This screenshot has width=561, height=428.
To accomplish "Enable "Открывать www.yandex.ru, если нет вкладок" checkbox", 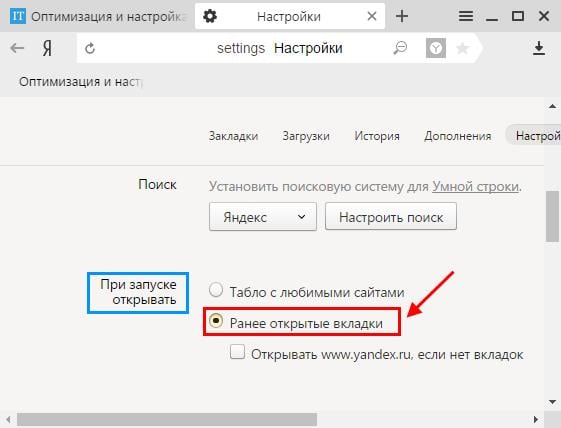I will tap(238, 352).
